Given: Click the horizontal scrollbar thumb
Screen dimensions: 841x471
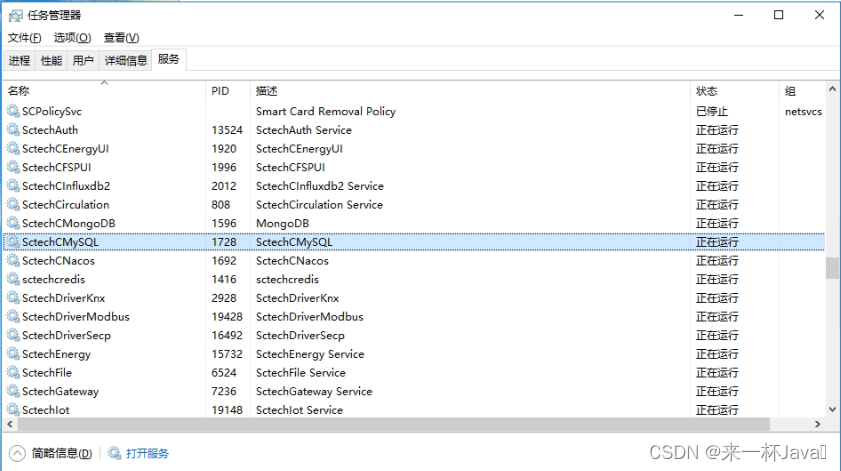Looking at the screenshot, I should (x=394, y=424).
